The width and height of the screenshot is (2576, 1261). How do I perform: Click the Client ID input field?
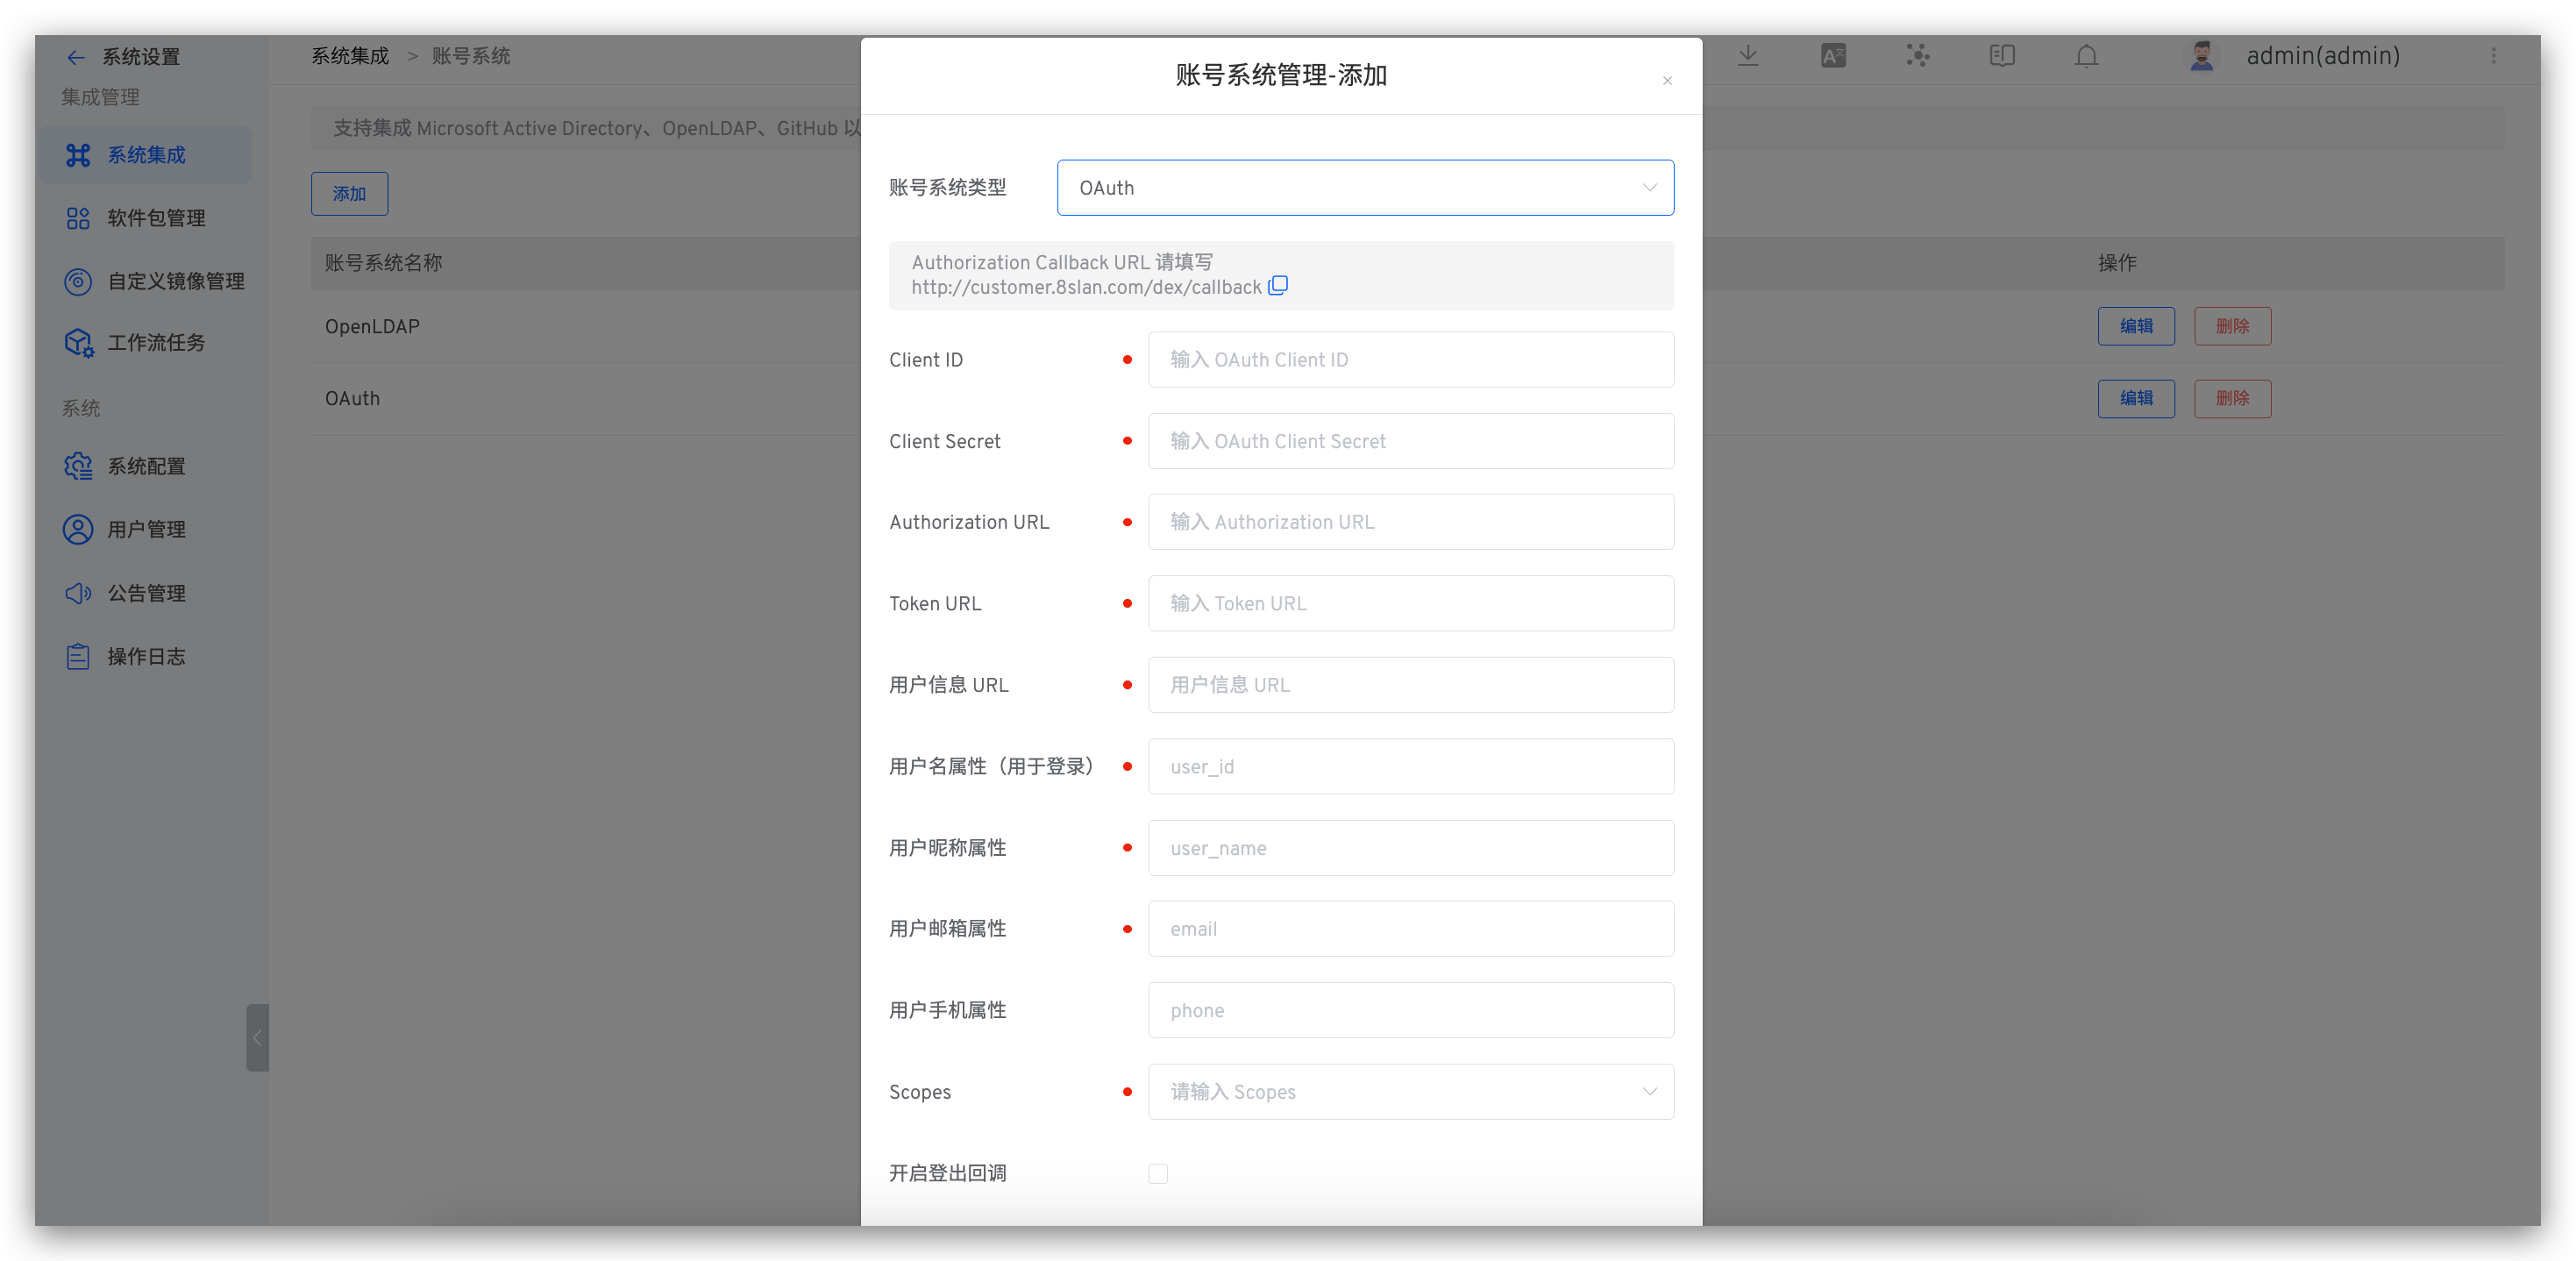(x=1410, y=360)
